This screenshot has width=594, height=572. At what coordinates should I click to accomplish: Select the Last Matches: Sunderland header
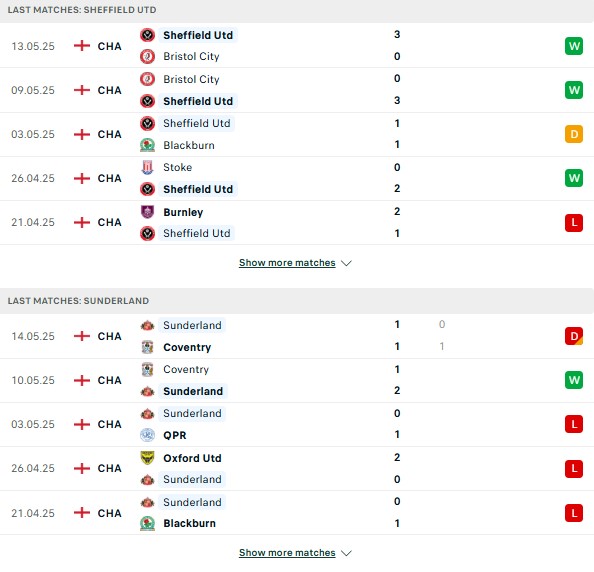pos(78,301)
